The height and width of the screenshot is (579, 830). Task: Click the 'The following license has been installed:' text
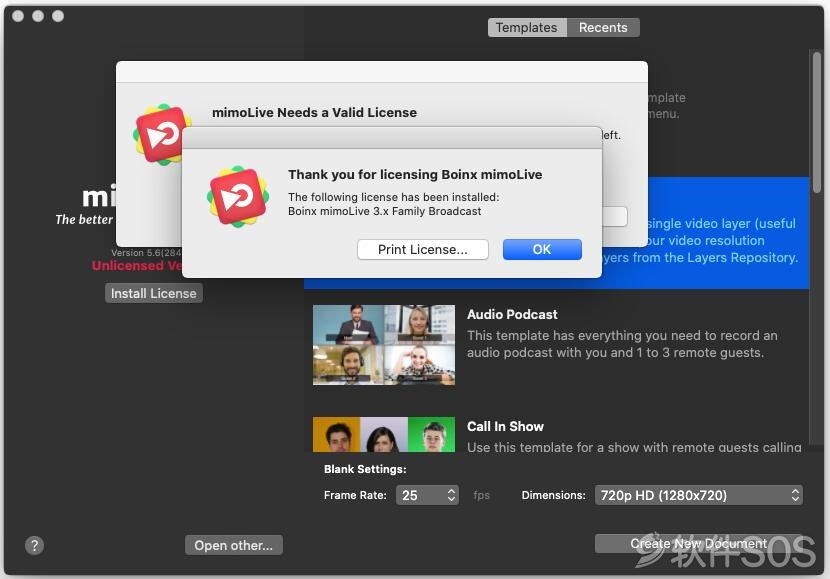pyautogui.click(x=393, y=197)
